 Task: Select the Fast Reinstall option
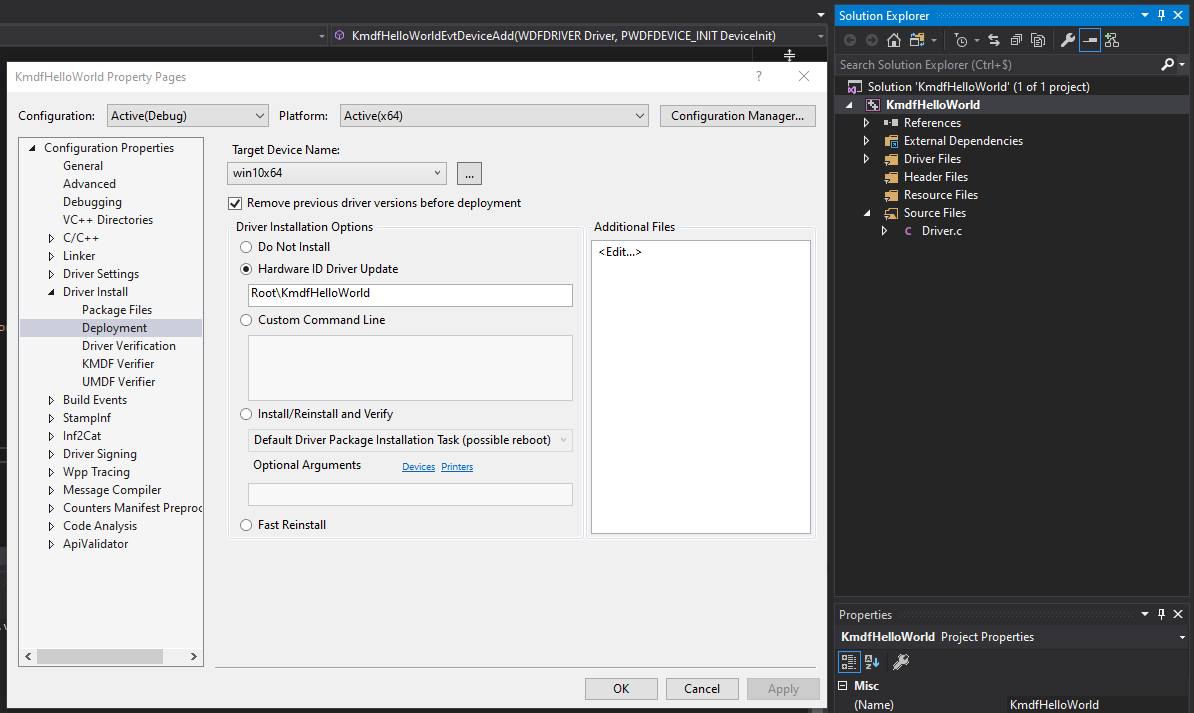246,525
